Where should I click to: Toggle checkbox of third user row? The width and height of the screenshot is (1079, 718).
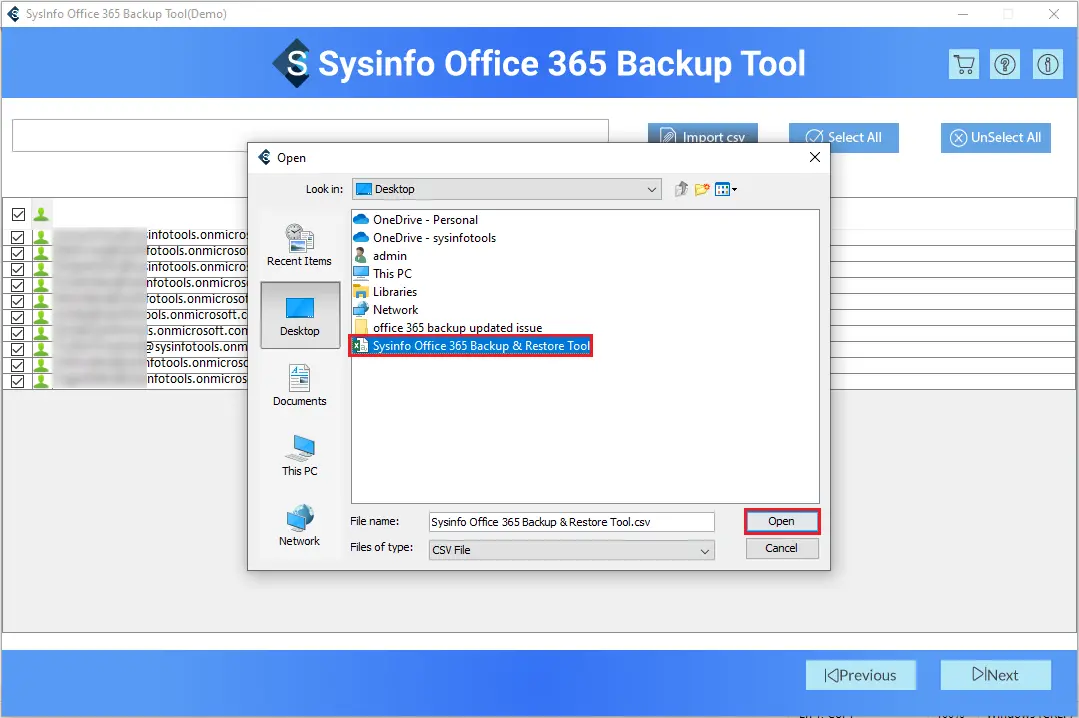tap(18, 269)
